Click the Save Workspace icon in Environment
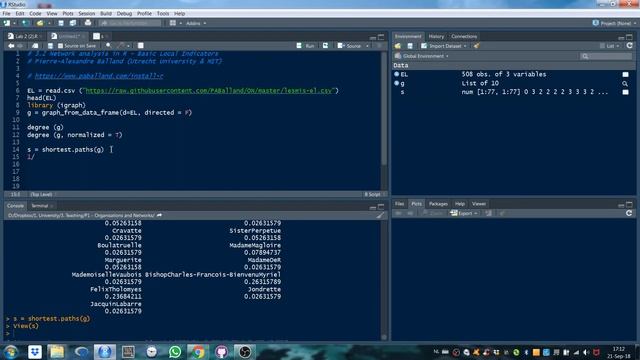 (410, 46)
